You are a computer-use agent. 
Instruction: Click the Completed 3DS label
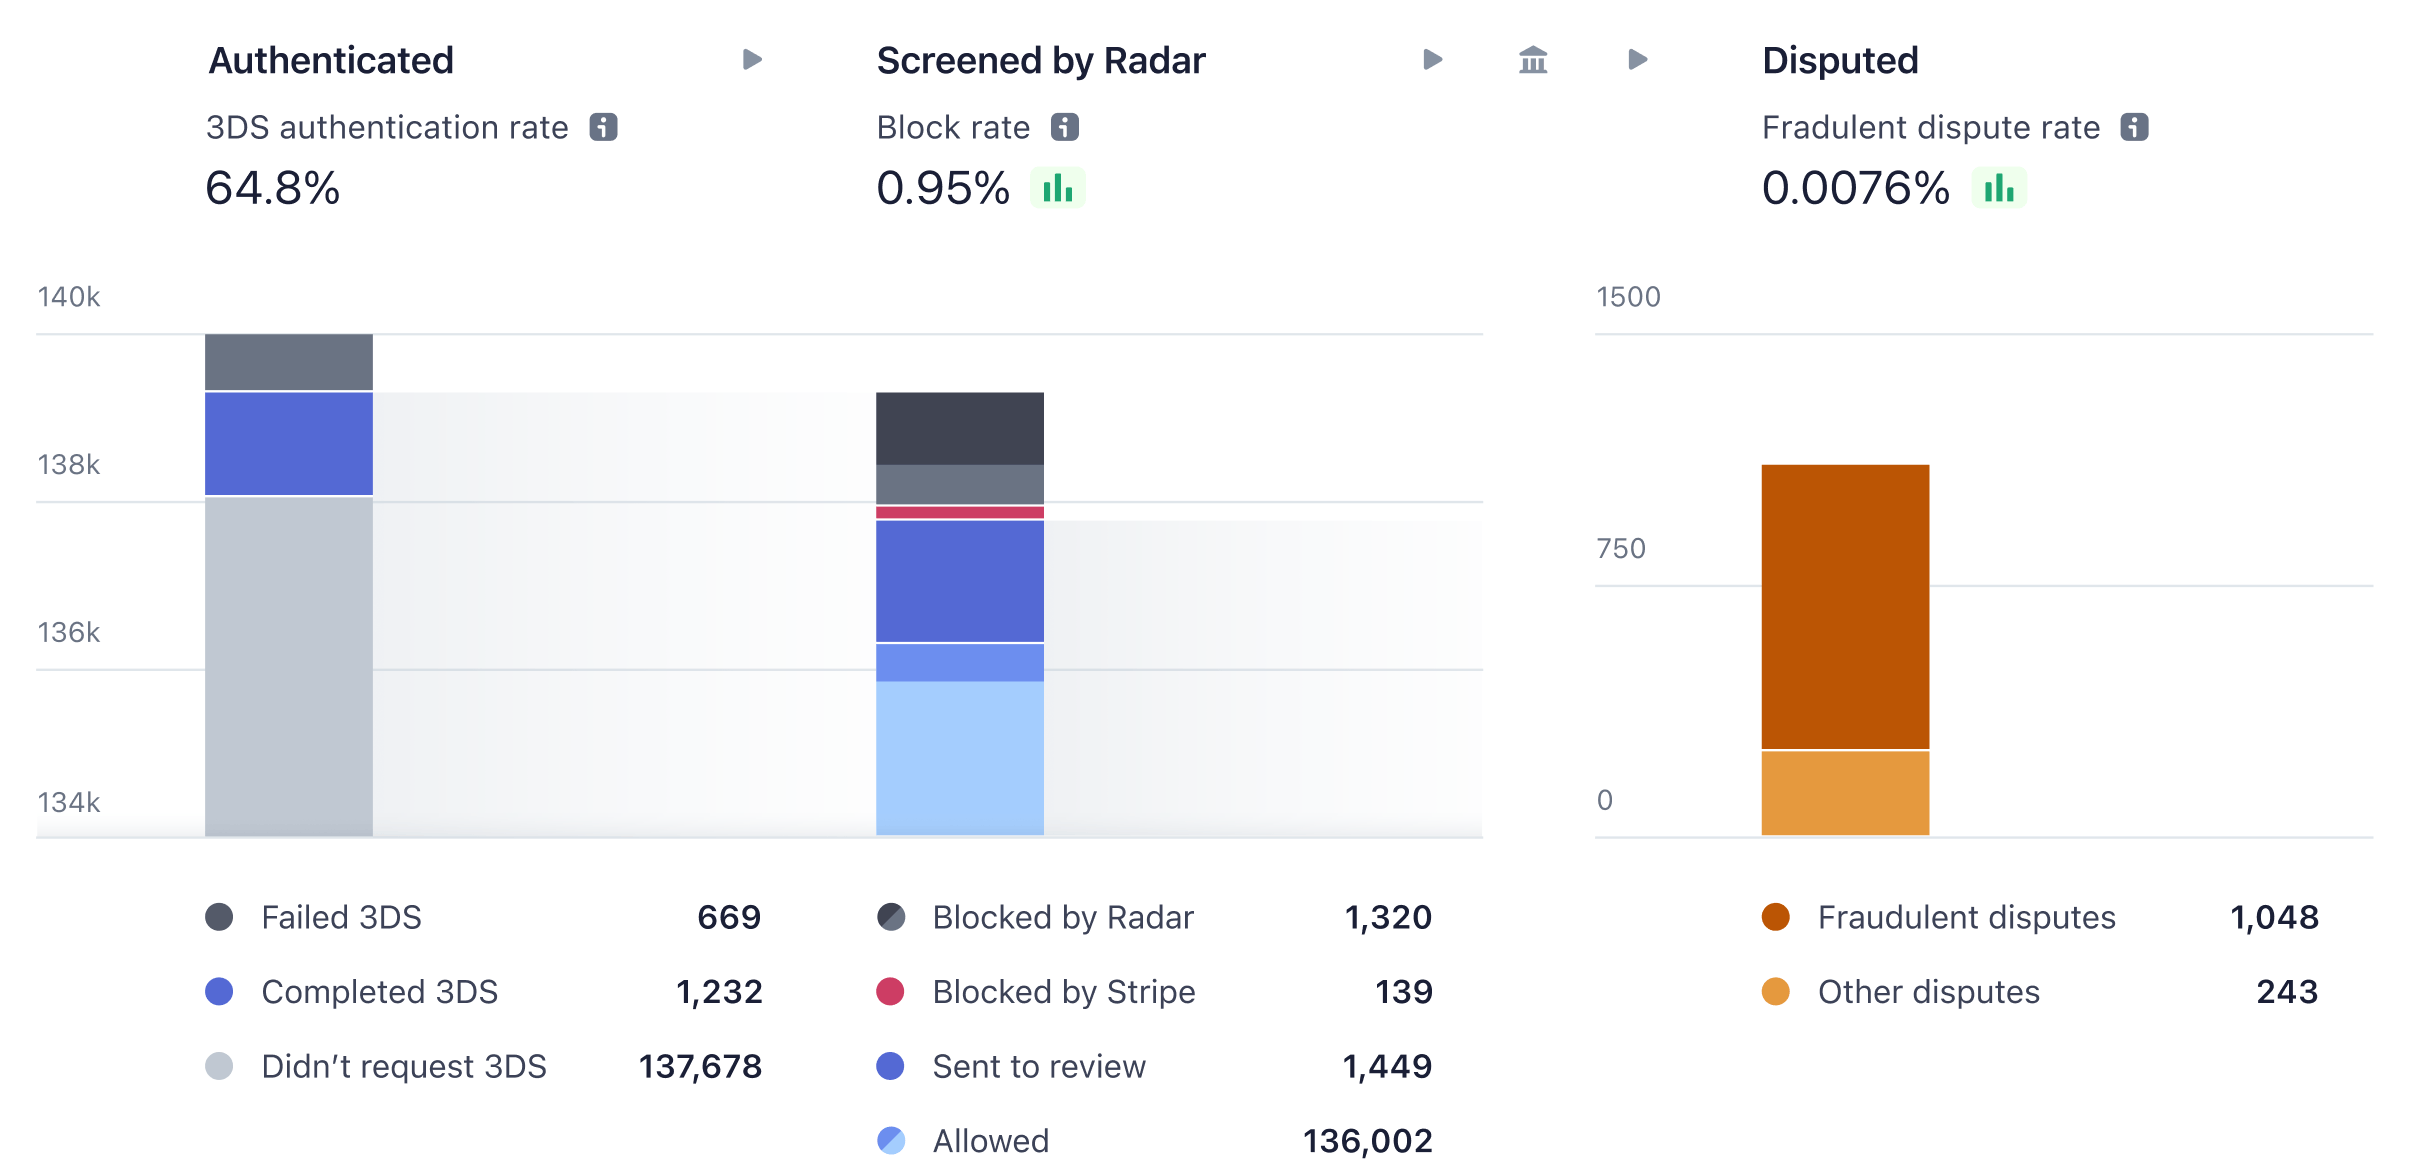point(379,992)
